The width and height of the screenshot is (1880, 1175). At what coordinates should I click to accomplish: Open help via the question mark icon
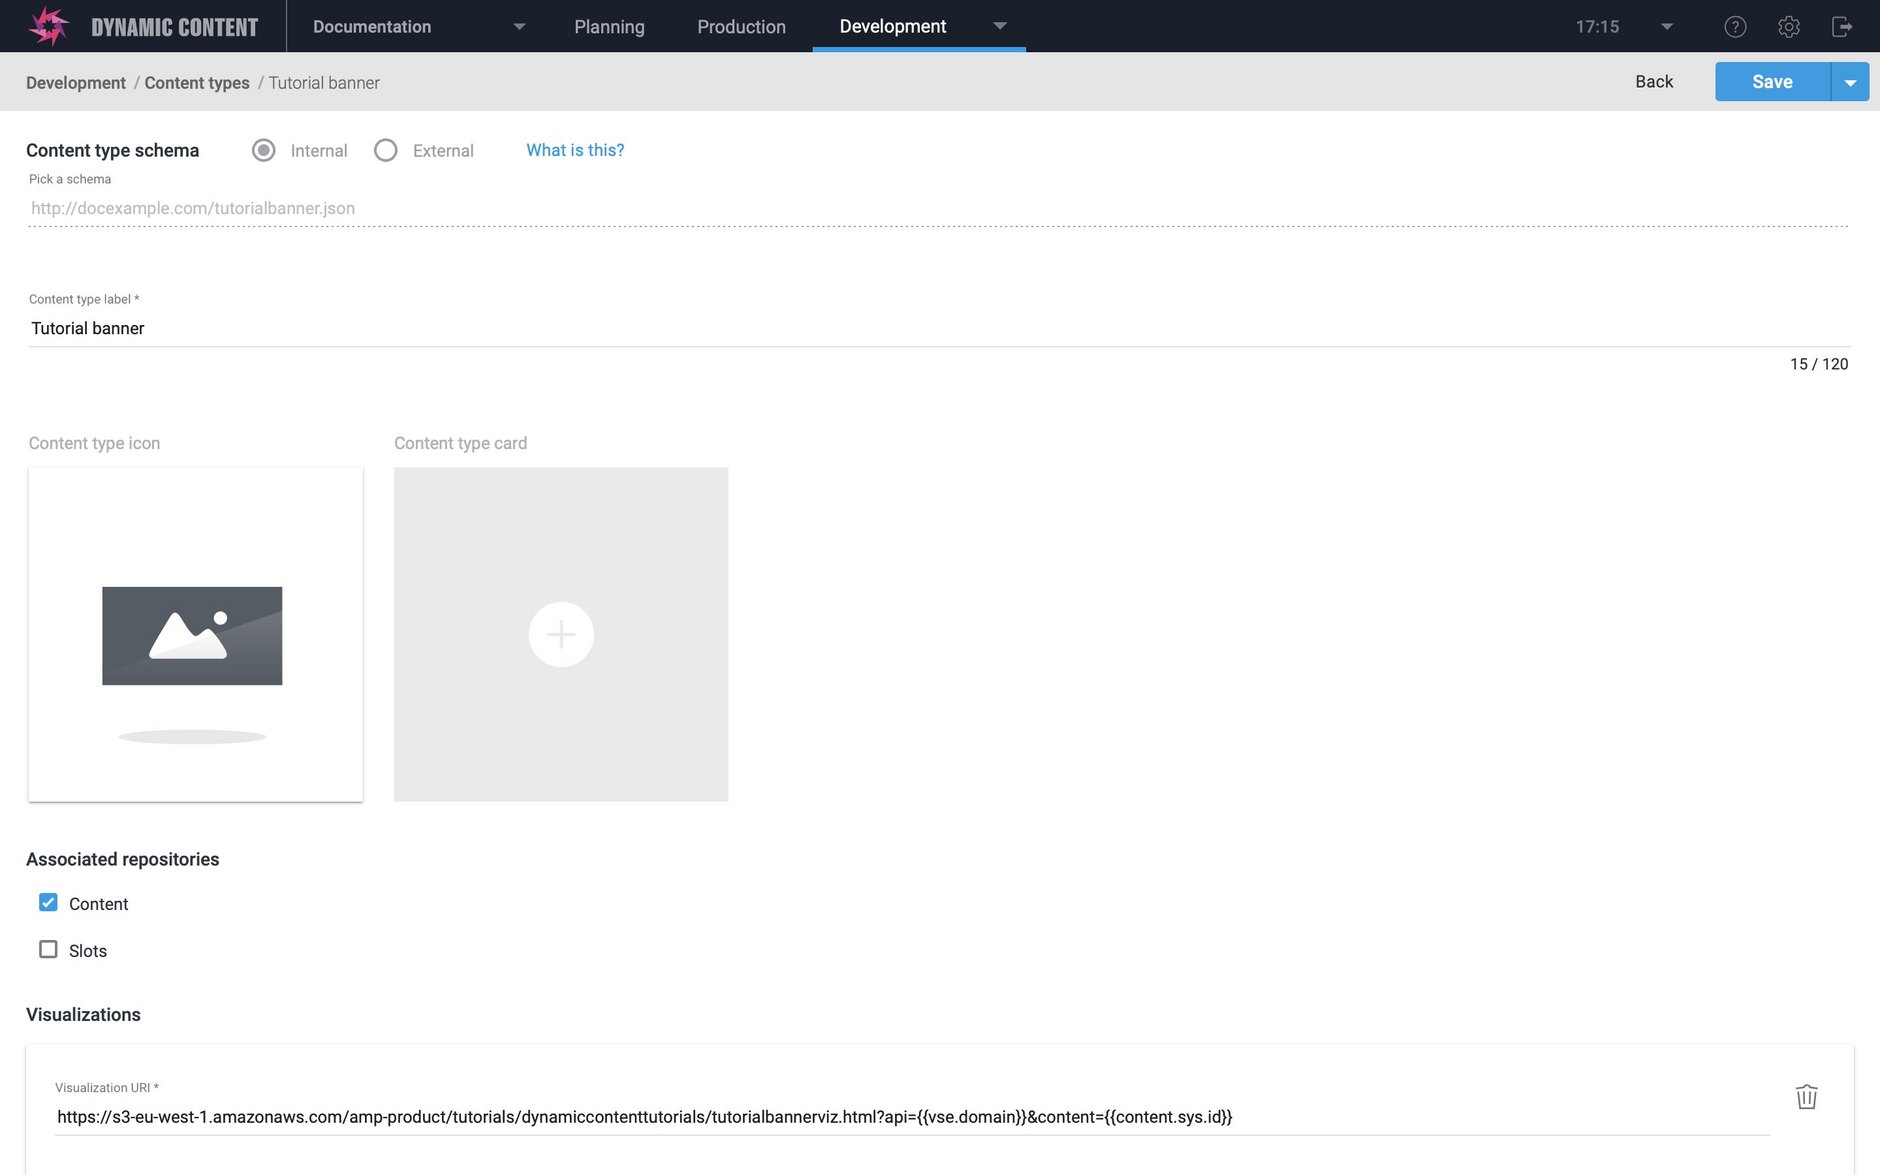1736,26
